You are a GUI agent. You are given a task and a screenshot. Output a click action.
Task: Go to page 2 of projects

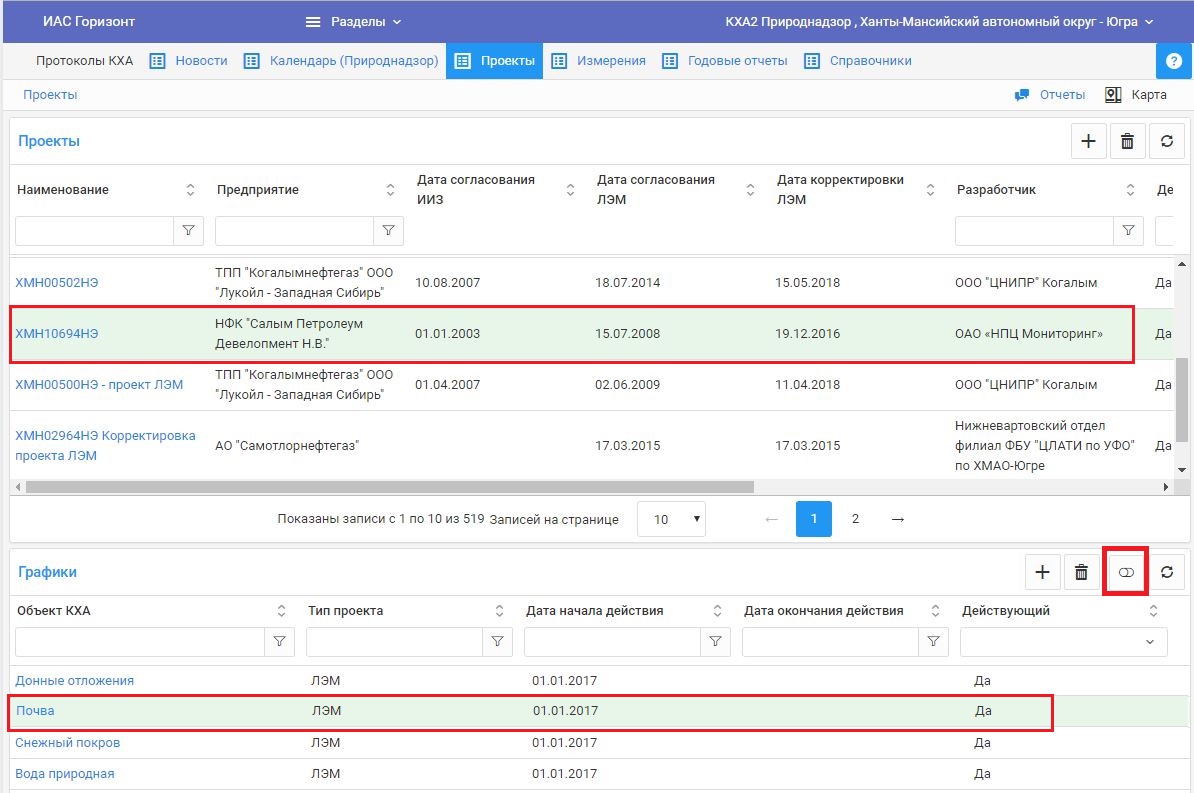[855, 519]
